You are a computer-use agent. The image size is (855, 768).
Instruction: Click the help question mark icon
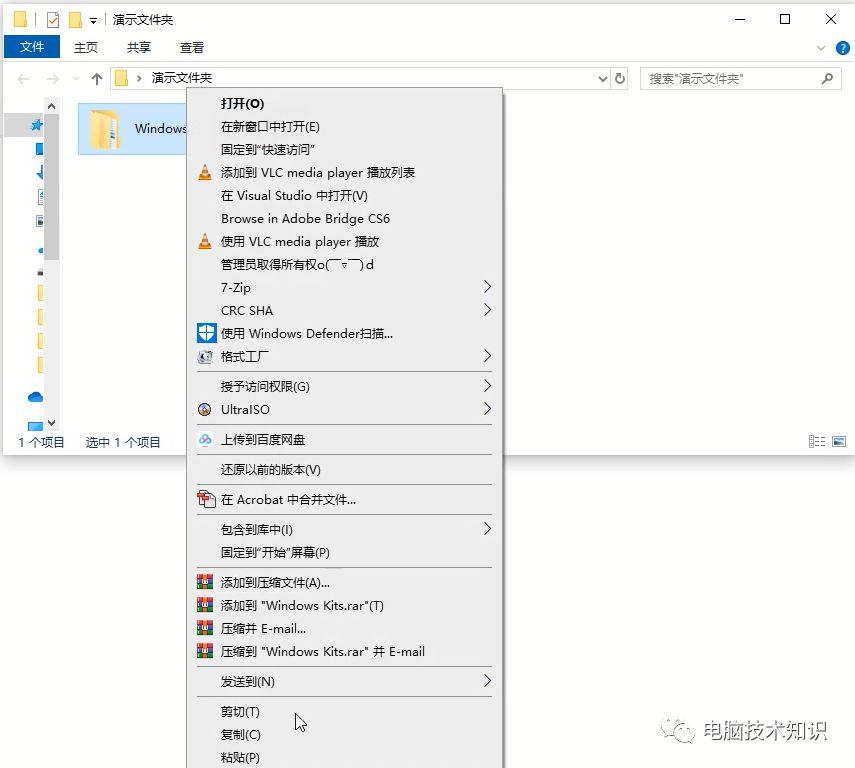[x=842, y=48]
